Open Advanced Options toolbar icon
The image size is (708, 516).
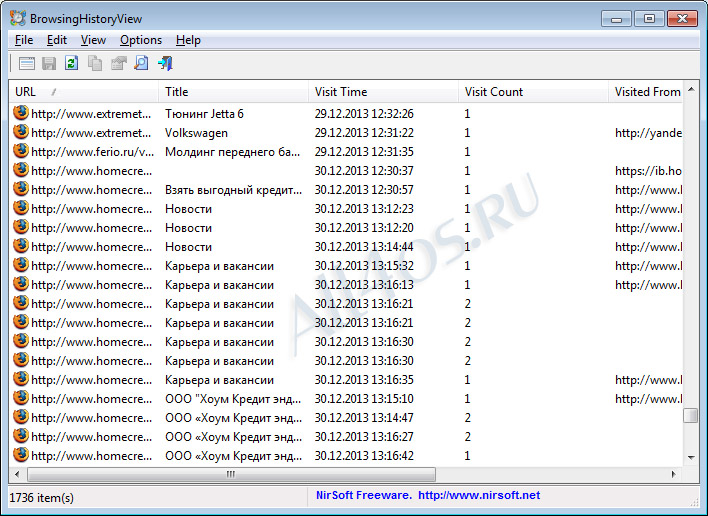[x=27, y=63]
